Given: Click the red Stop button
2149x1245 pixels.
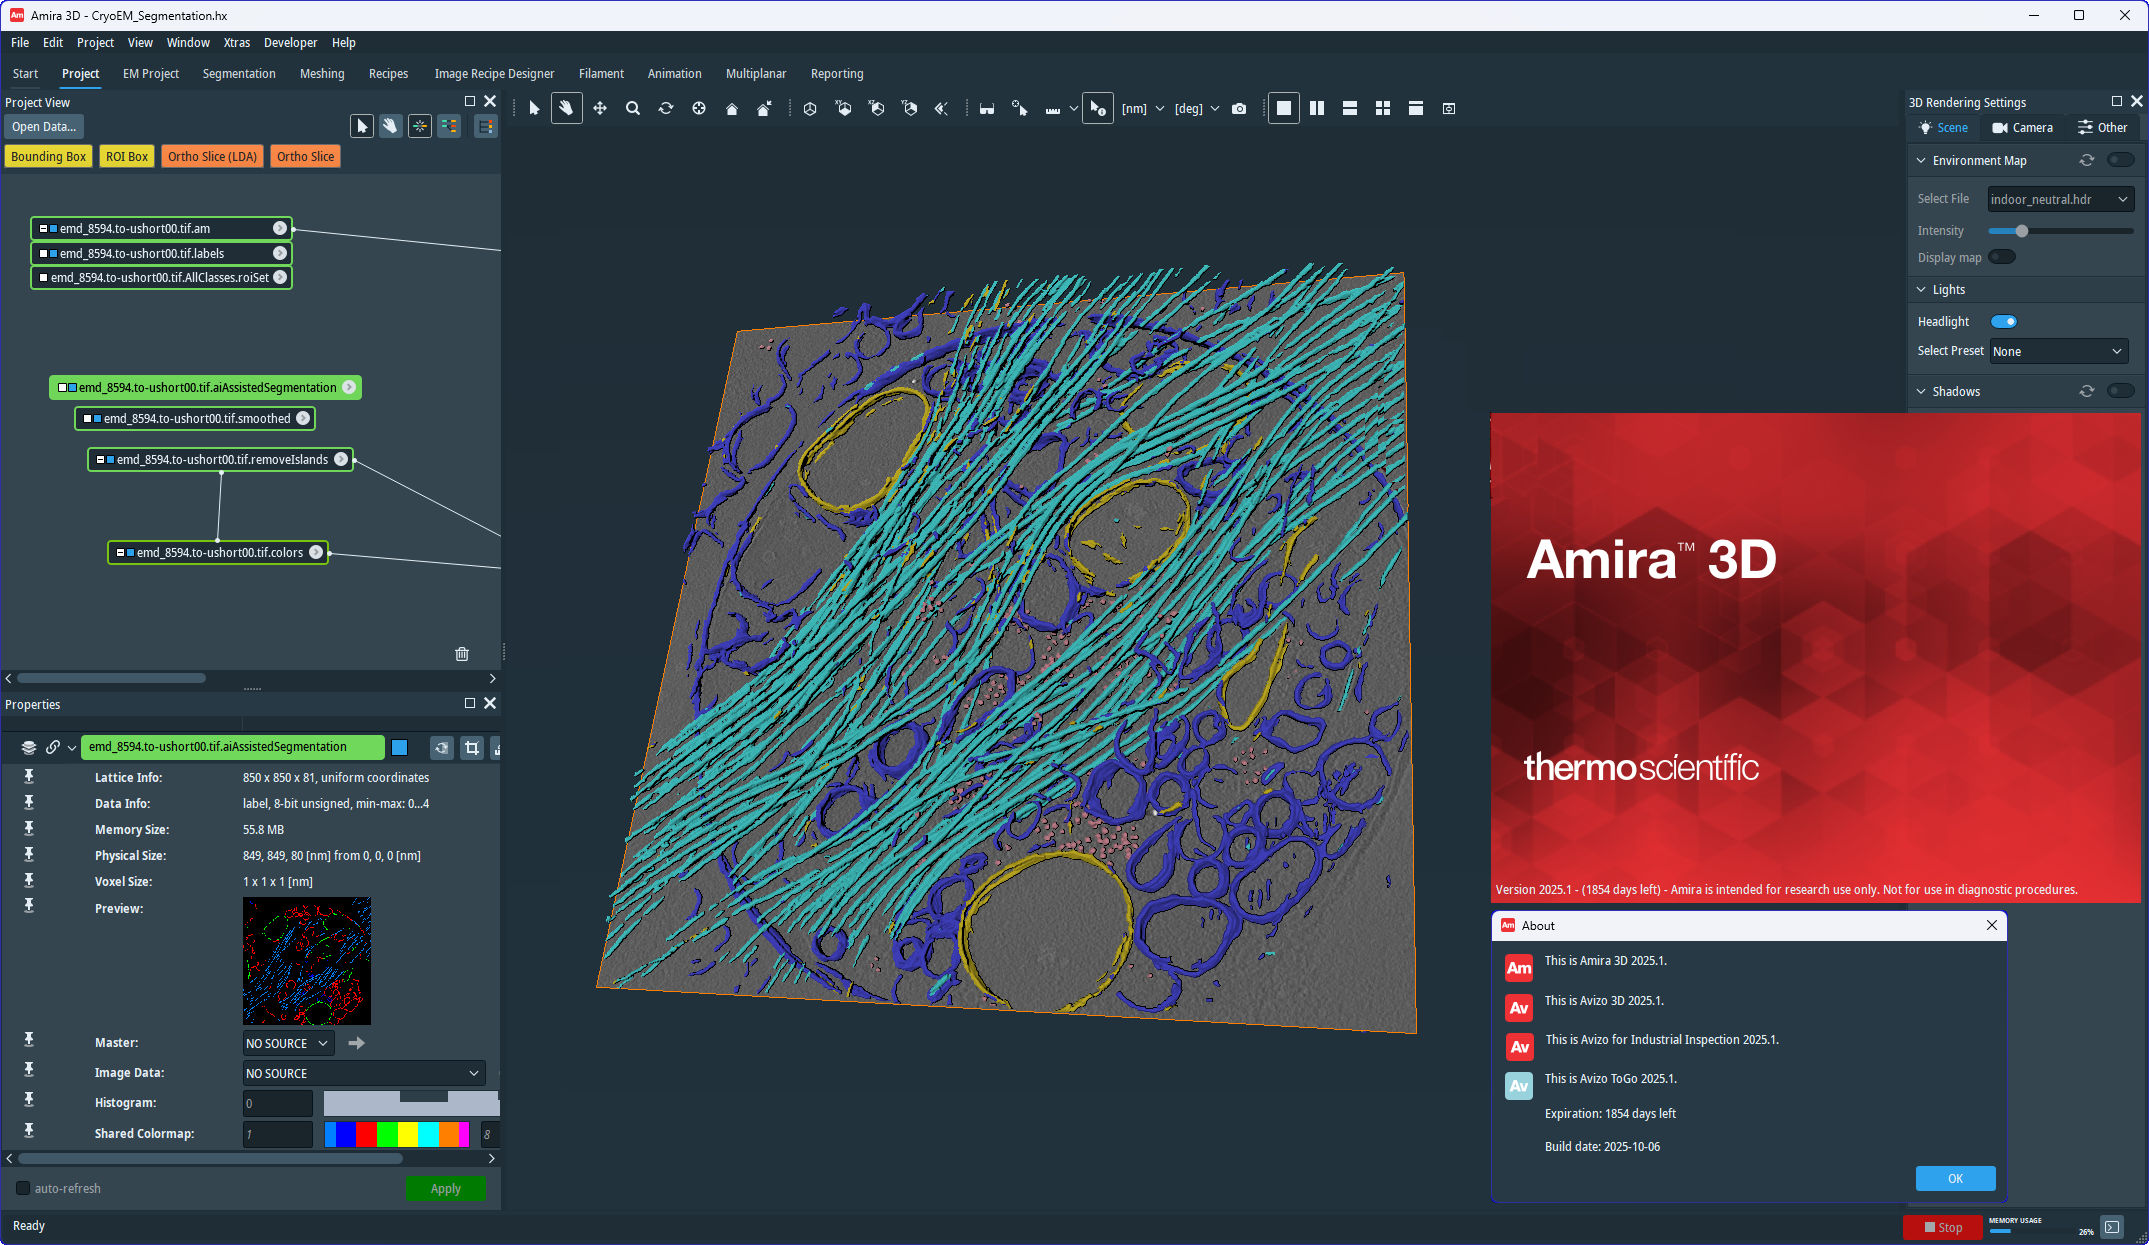Looking at the screenshot, I should click(1943, 1227).
